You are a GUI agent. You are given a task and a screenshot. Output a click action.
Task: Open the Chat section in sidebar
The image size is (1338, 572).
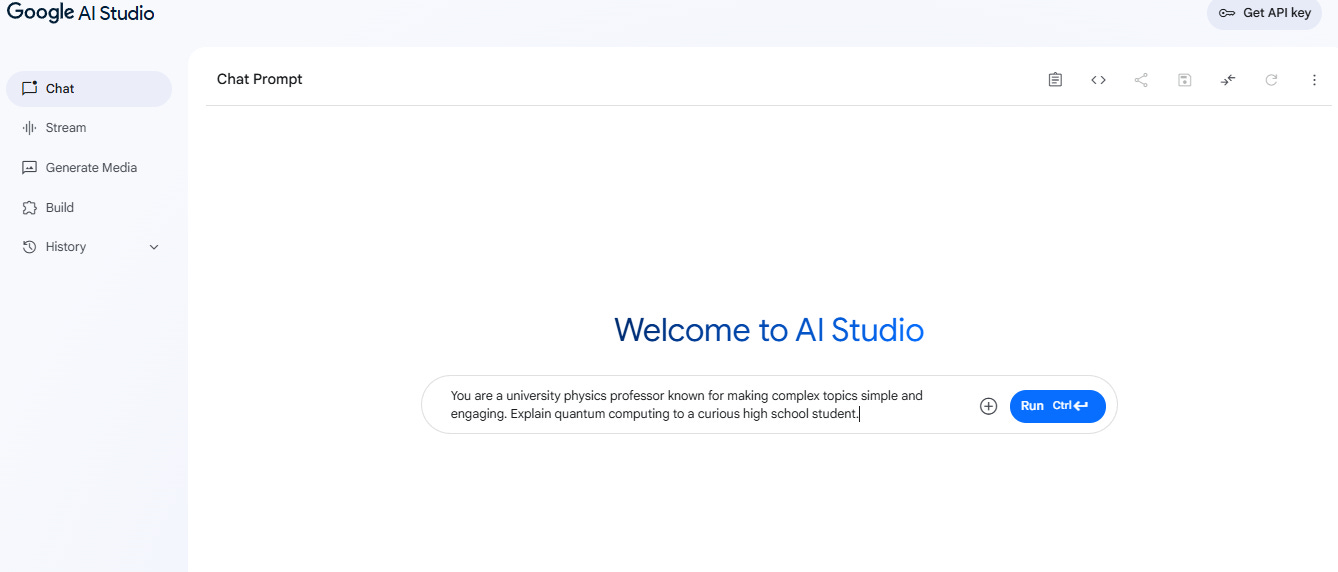tap(89, 89)
